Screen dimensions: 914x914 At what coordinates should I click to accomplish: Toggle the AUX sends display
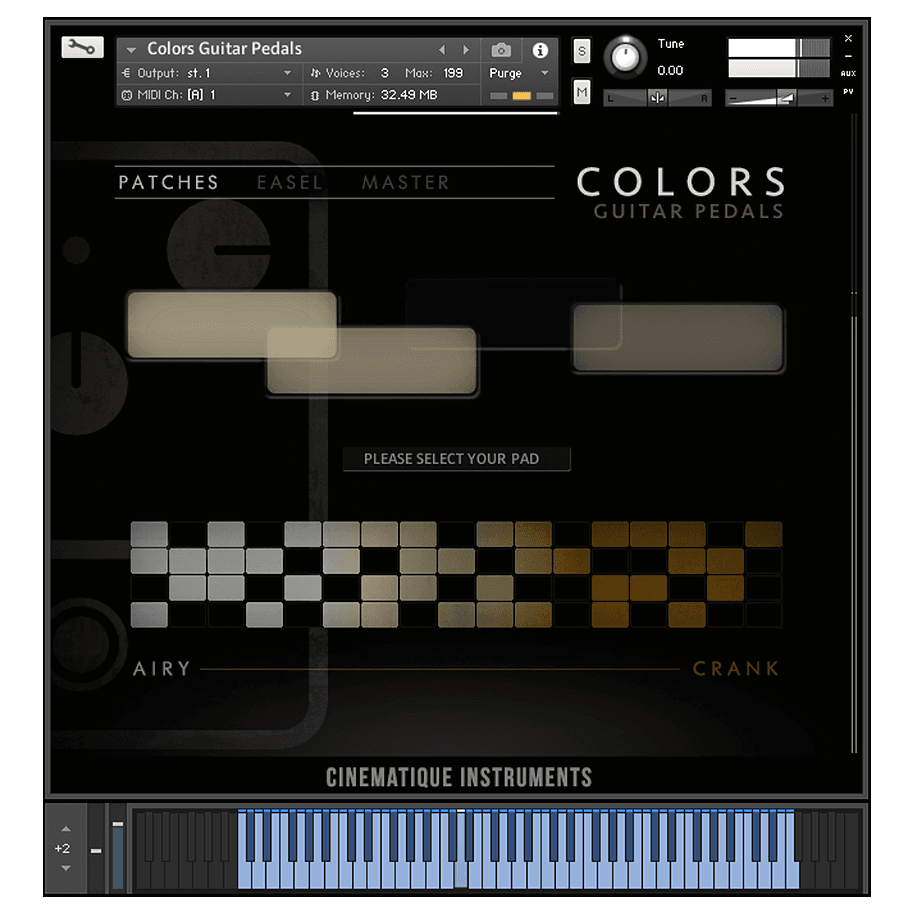tap(848, 73)
